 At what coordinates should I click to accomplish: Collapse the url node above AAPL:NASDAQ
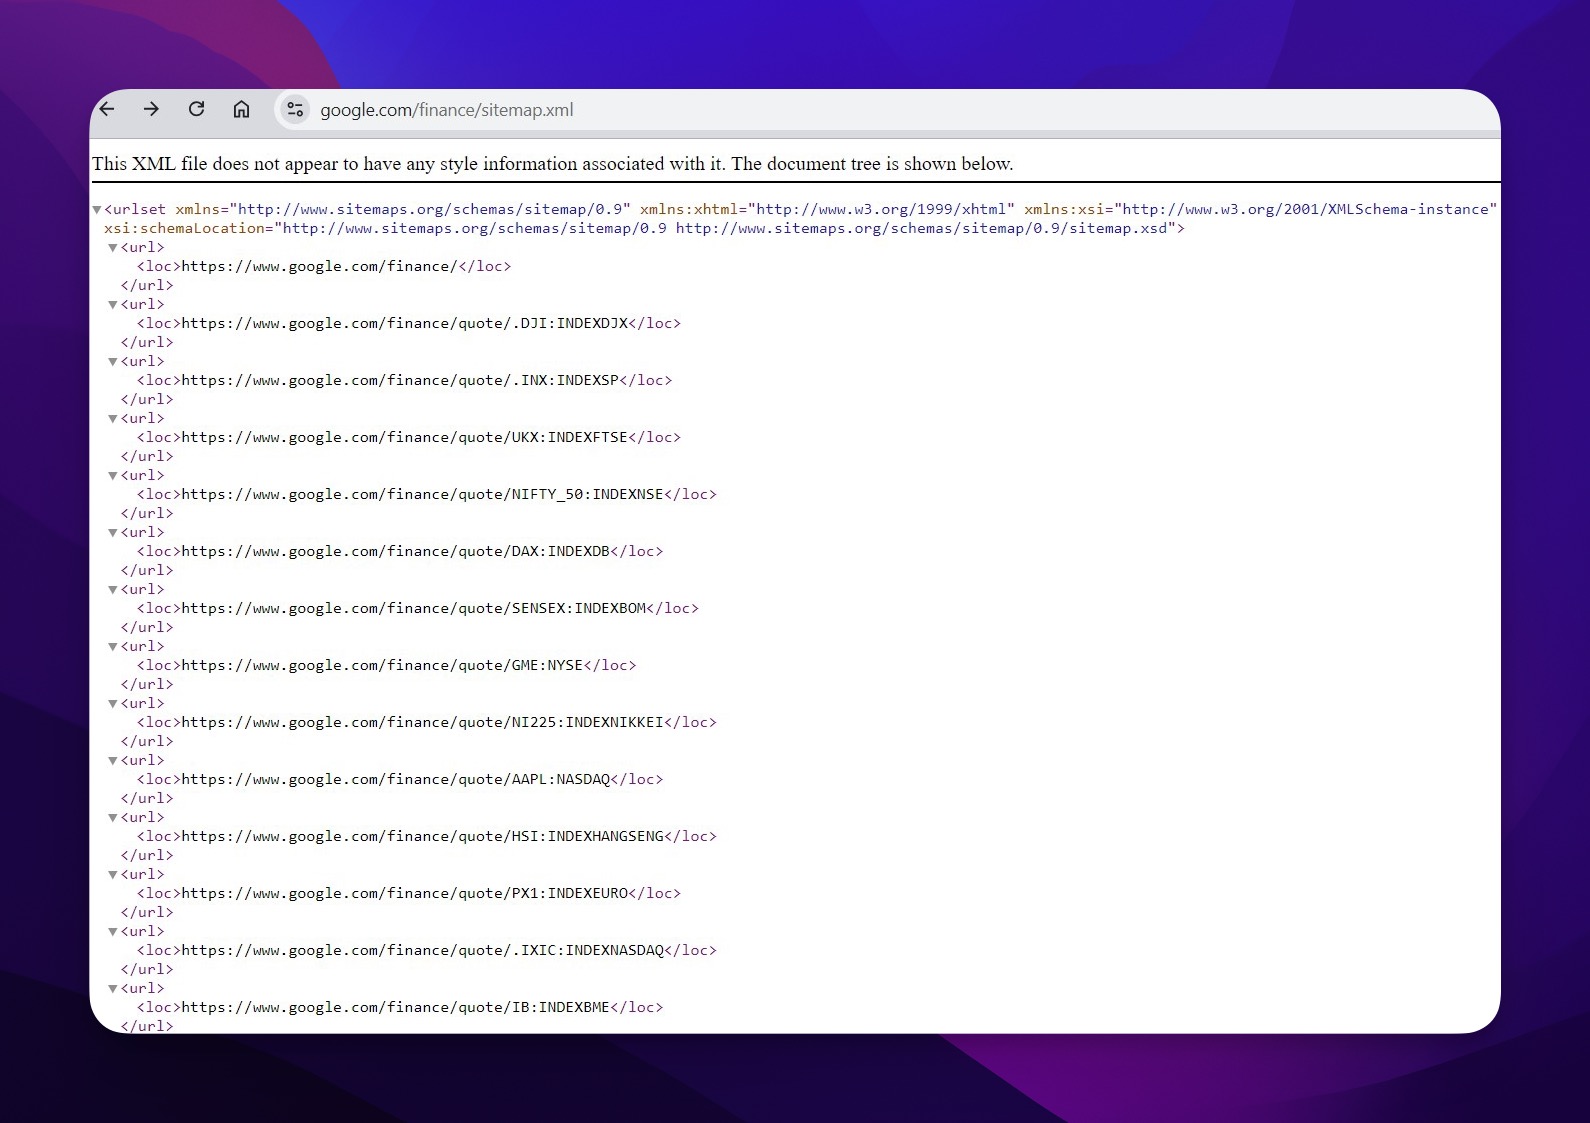[113, 761]
